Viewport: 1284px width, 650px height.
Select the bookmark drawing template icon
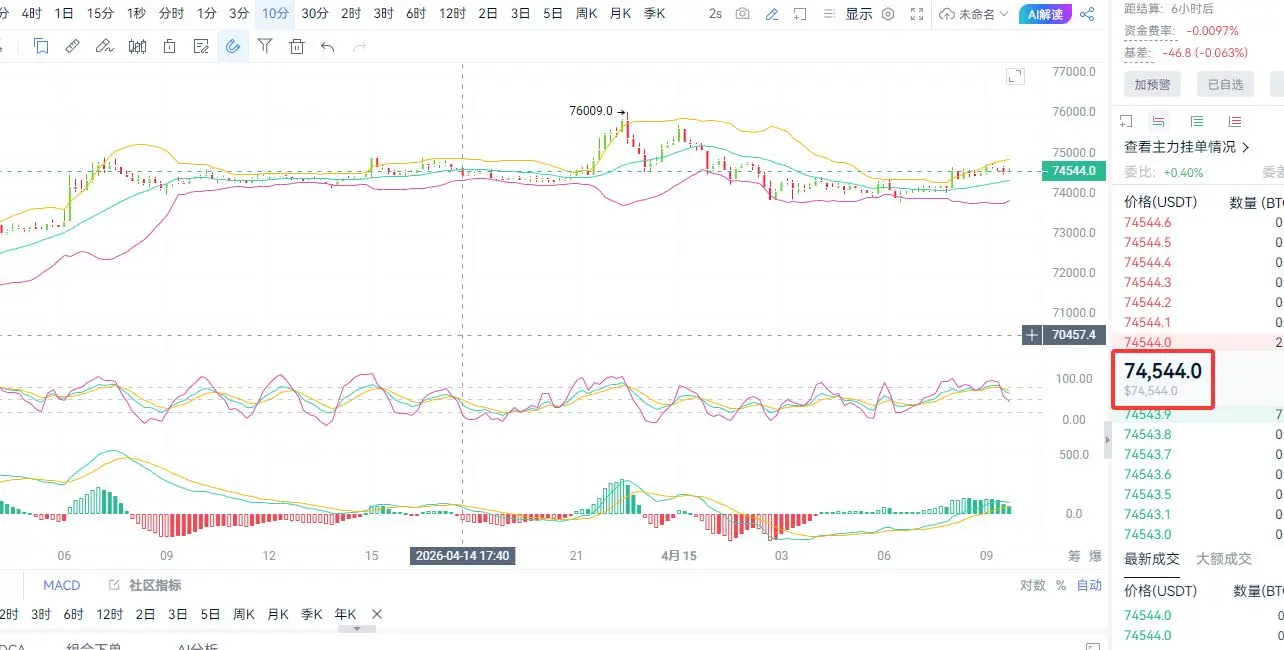pyautogui.click(x=41, y=46)
